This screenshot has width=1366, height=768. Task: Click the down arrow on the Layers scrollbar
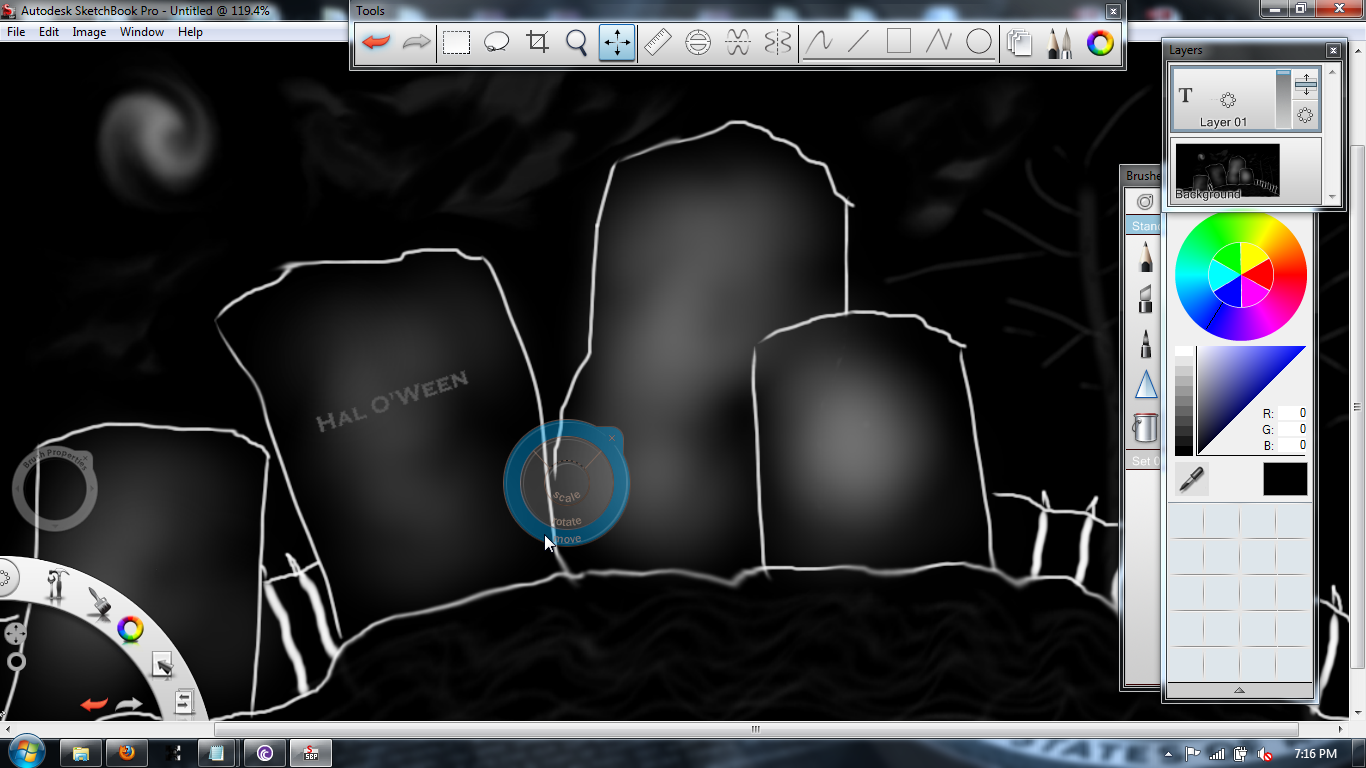1331,197
